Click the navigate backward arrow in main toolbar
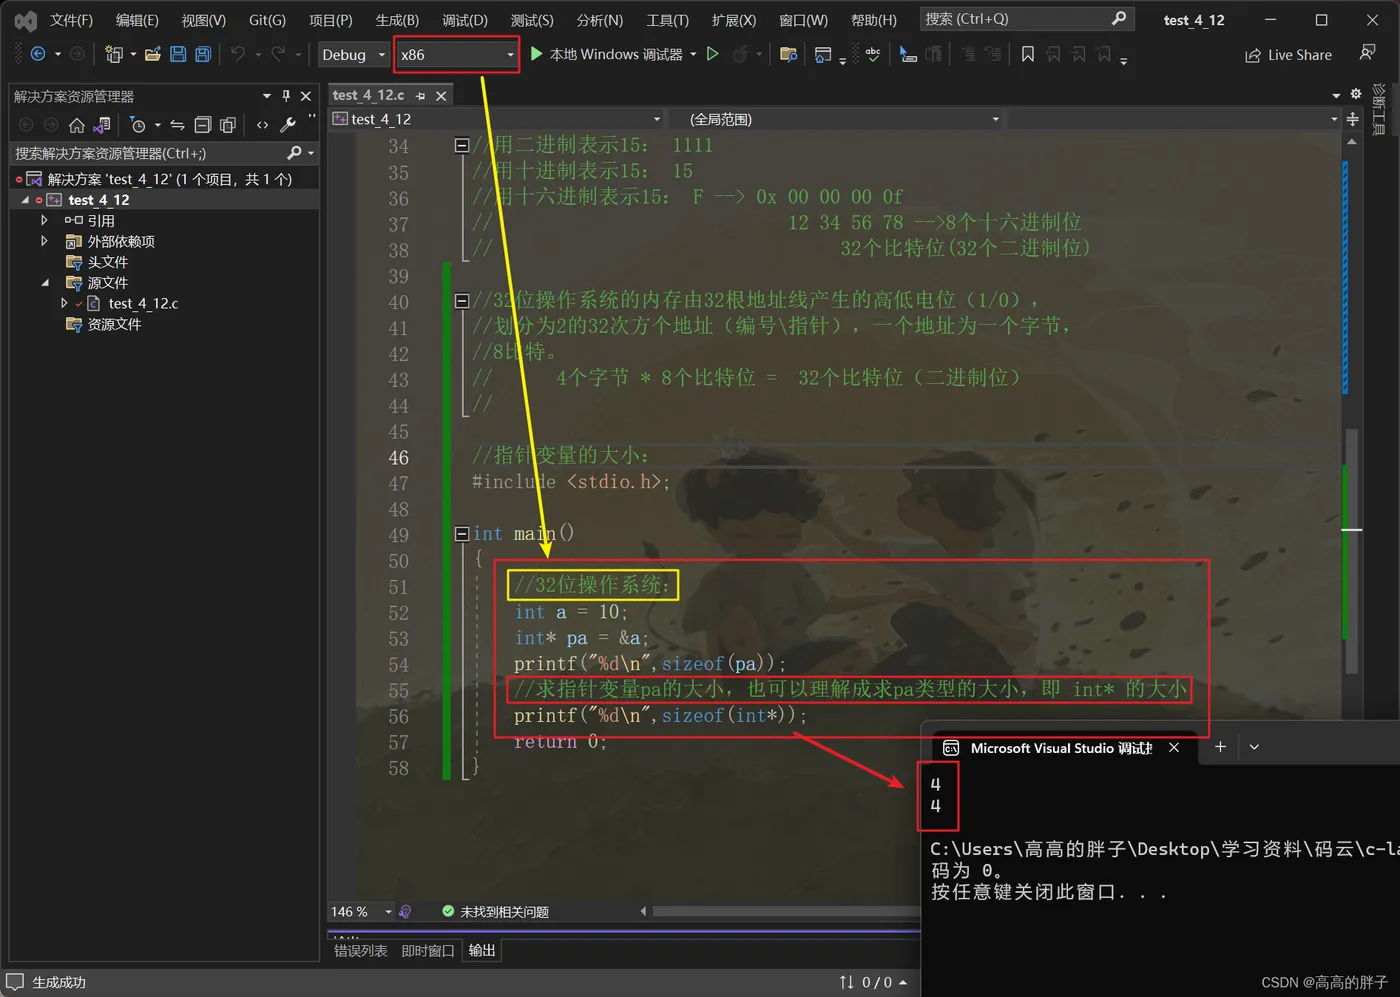The width and height of the screenshot is (1400, 997). click(x=38, y=54)
